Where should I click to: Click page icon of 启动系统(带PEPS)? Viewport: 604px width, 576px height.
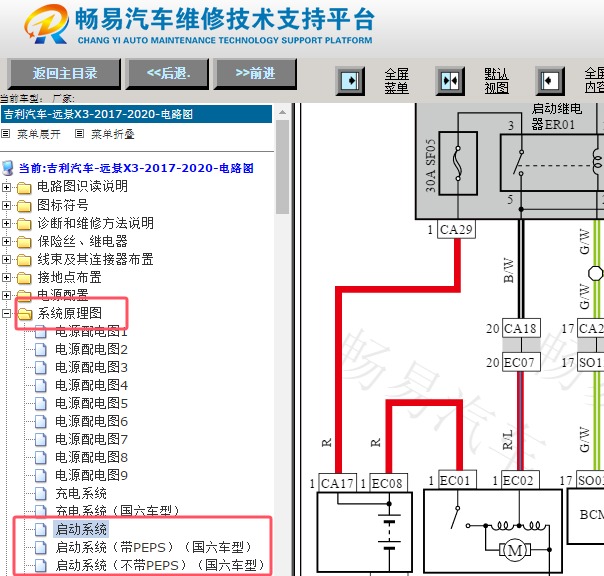pos(41,547)
